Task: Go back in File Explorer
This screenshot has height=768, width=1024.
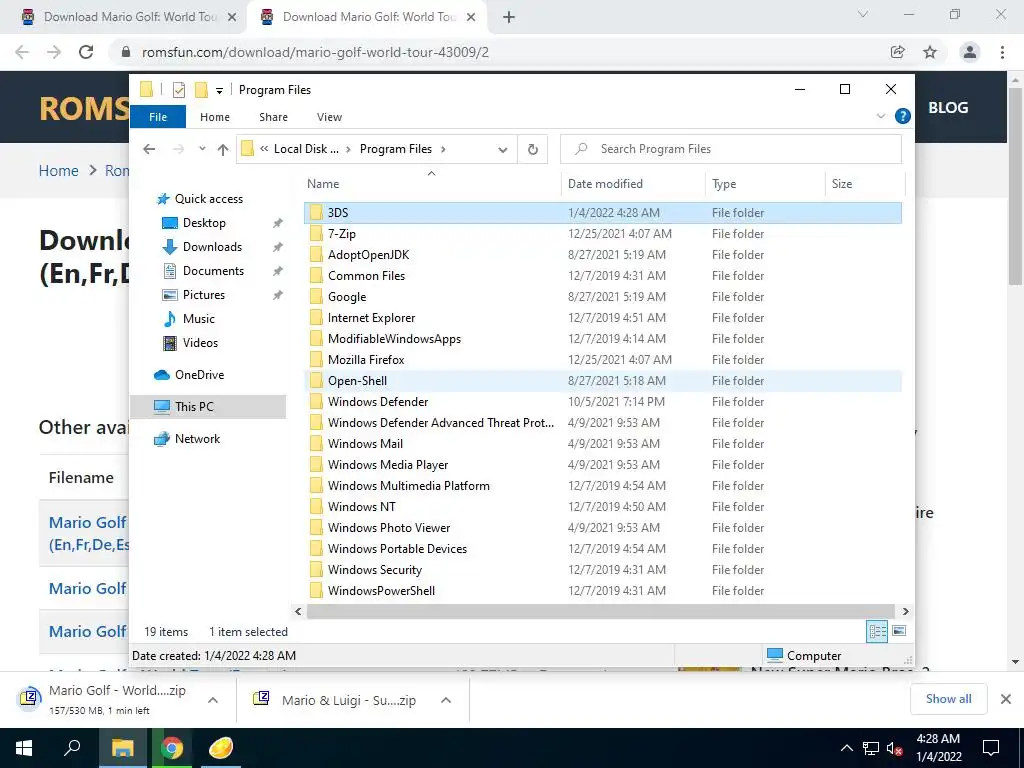Action: click(x=150, y=150)
